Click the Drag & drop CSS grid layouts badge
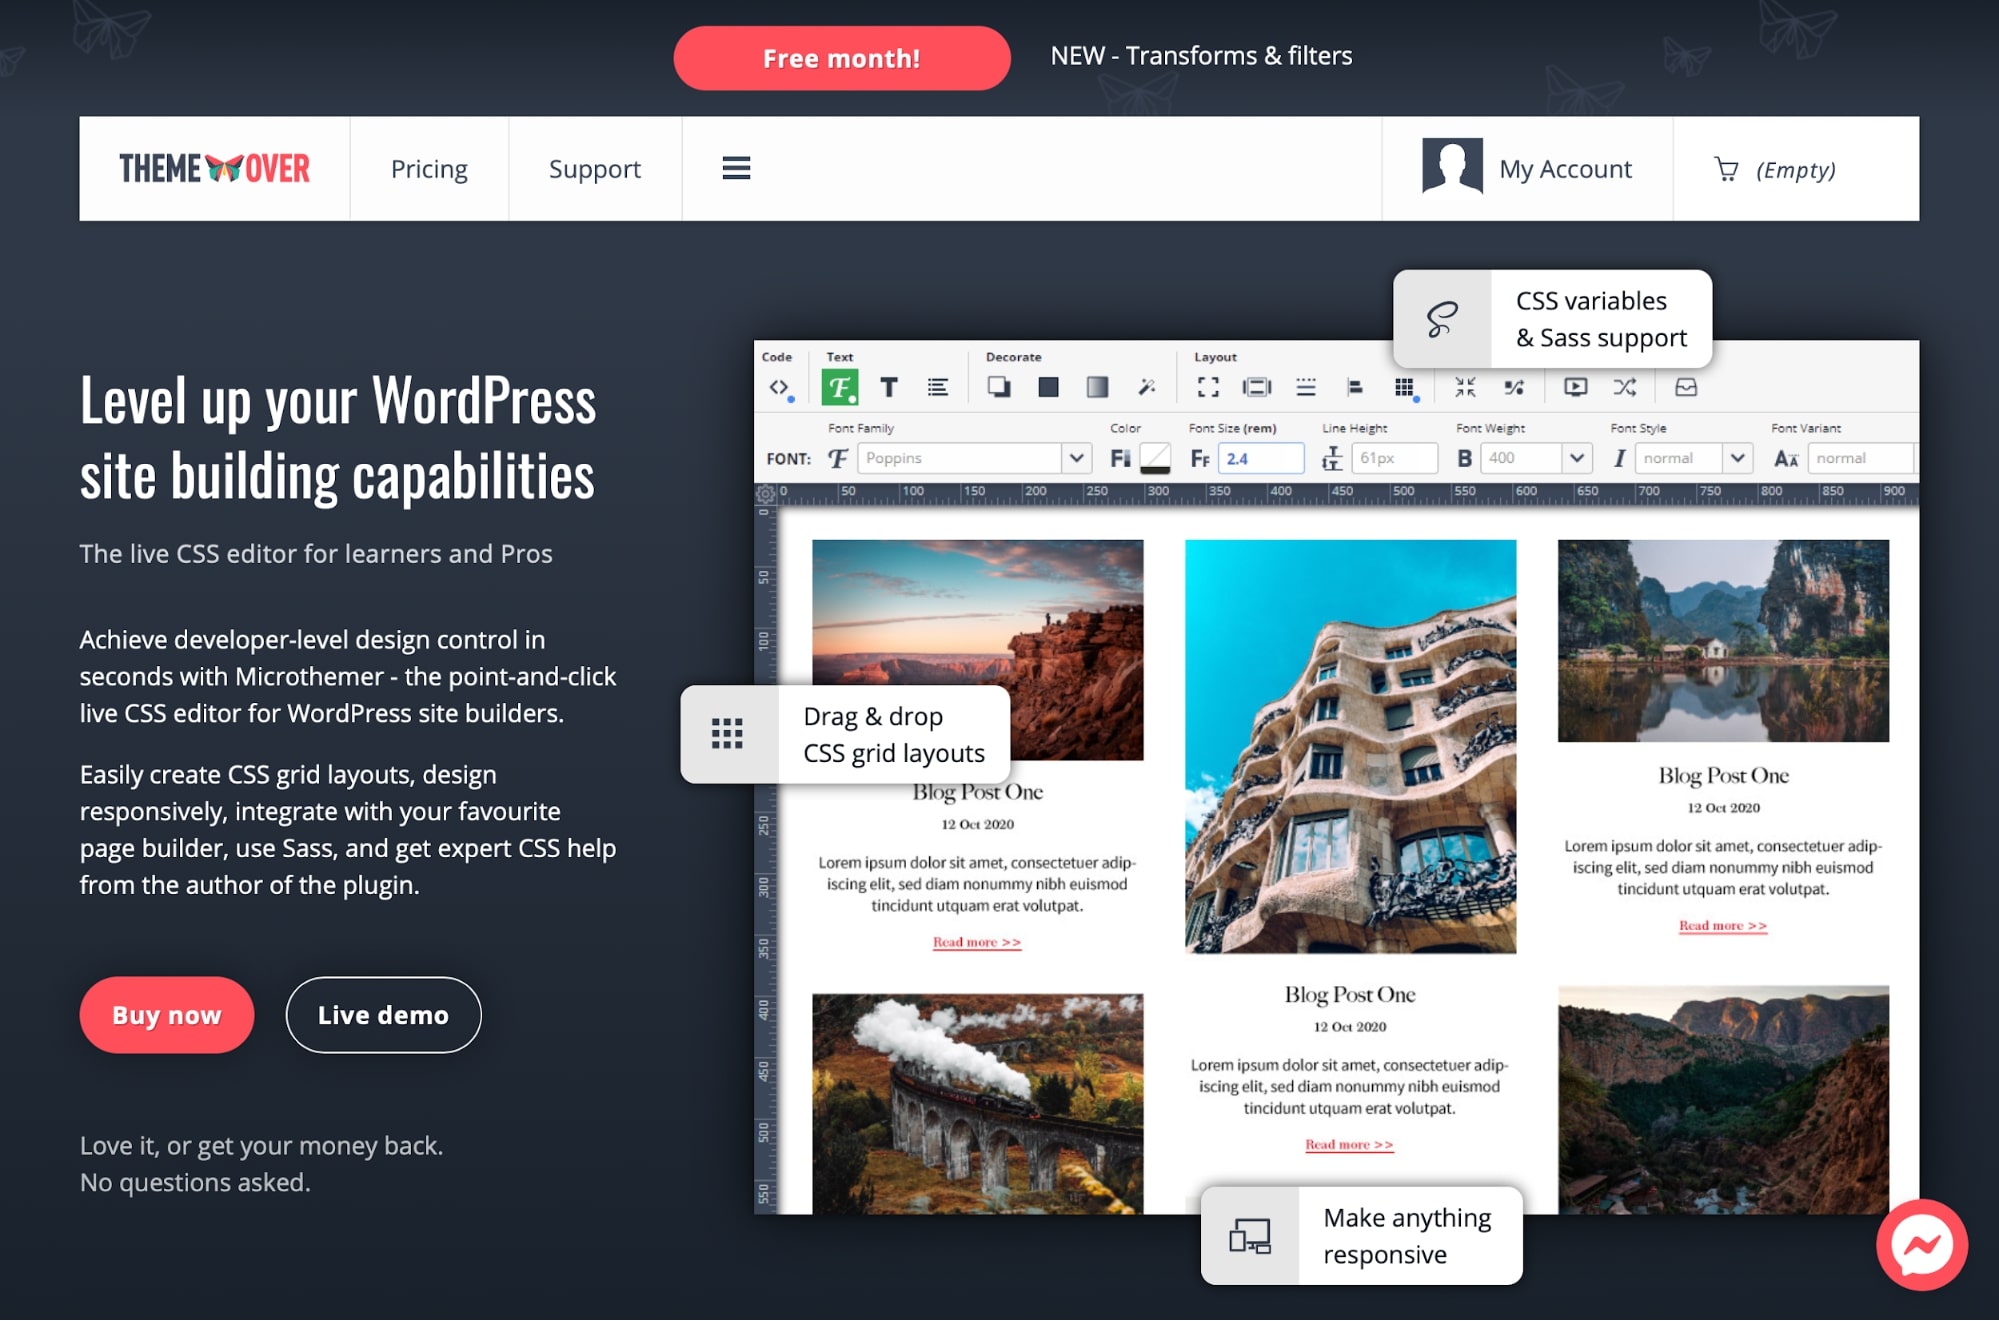The width and height of the screenshot is (1999, 1321). point(845,734)
